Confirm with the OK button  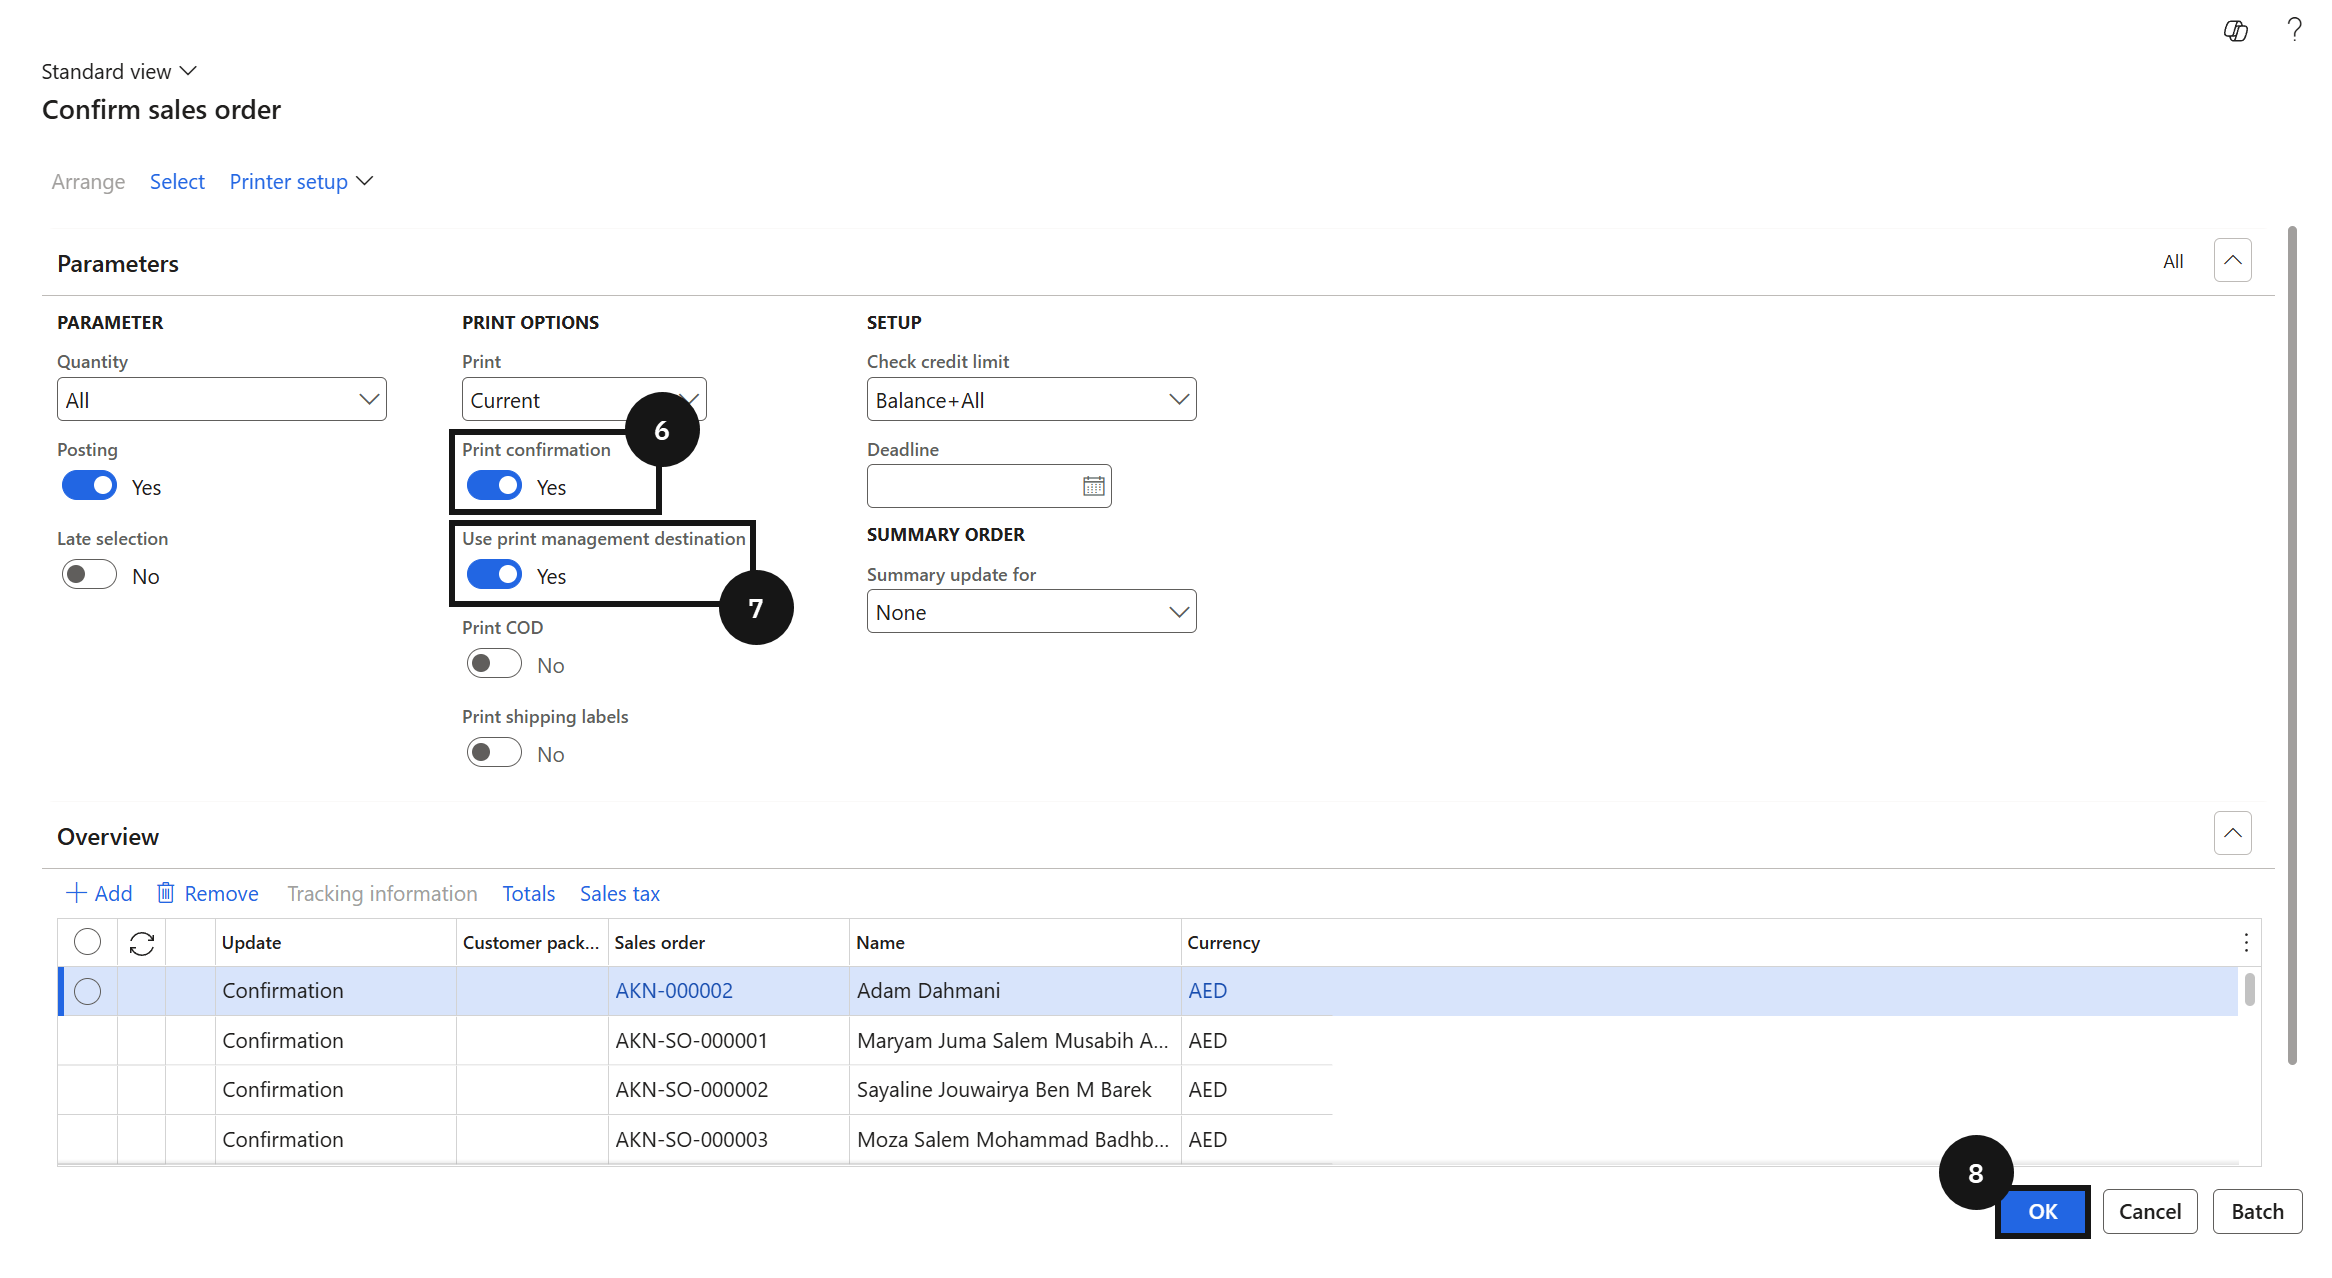tap(2042, 1211)
